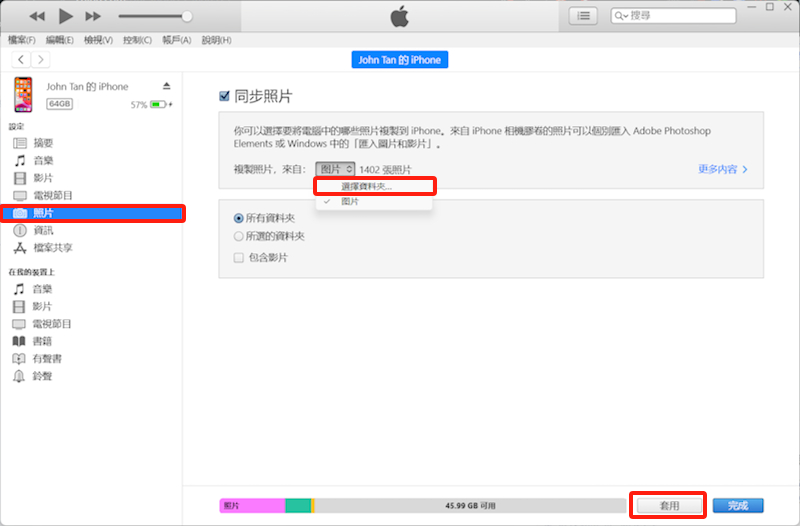Select the 所有資料夾 radio button
This screenshot has width=800, height=526.
click(238, 218)
